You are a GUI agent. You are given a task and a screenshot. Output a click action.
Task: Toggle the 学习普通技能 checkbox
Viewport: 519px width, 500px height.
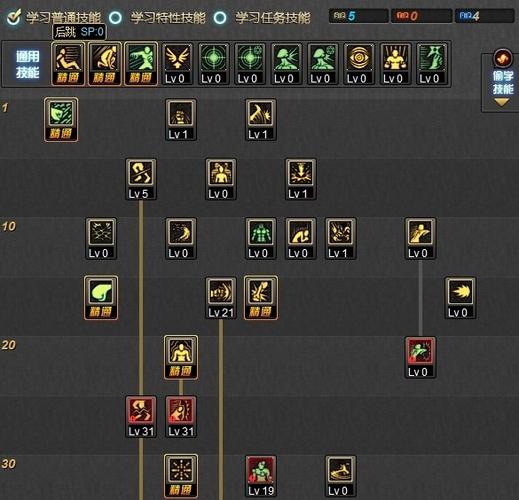14,17
